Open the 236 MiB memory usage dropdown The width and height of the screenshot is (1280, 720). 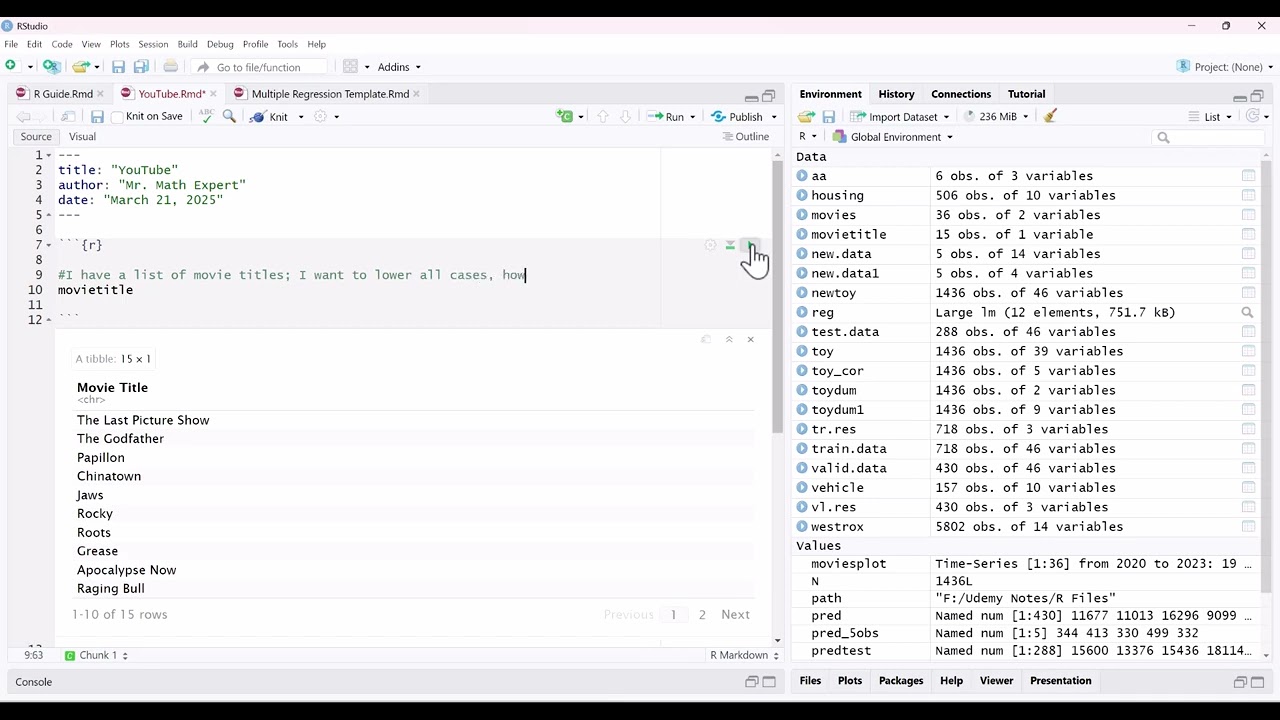click(x=996, y=117)
